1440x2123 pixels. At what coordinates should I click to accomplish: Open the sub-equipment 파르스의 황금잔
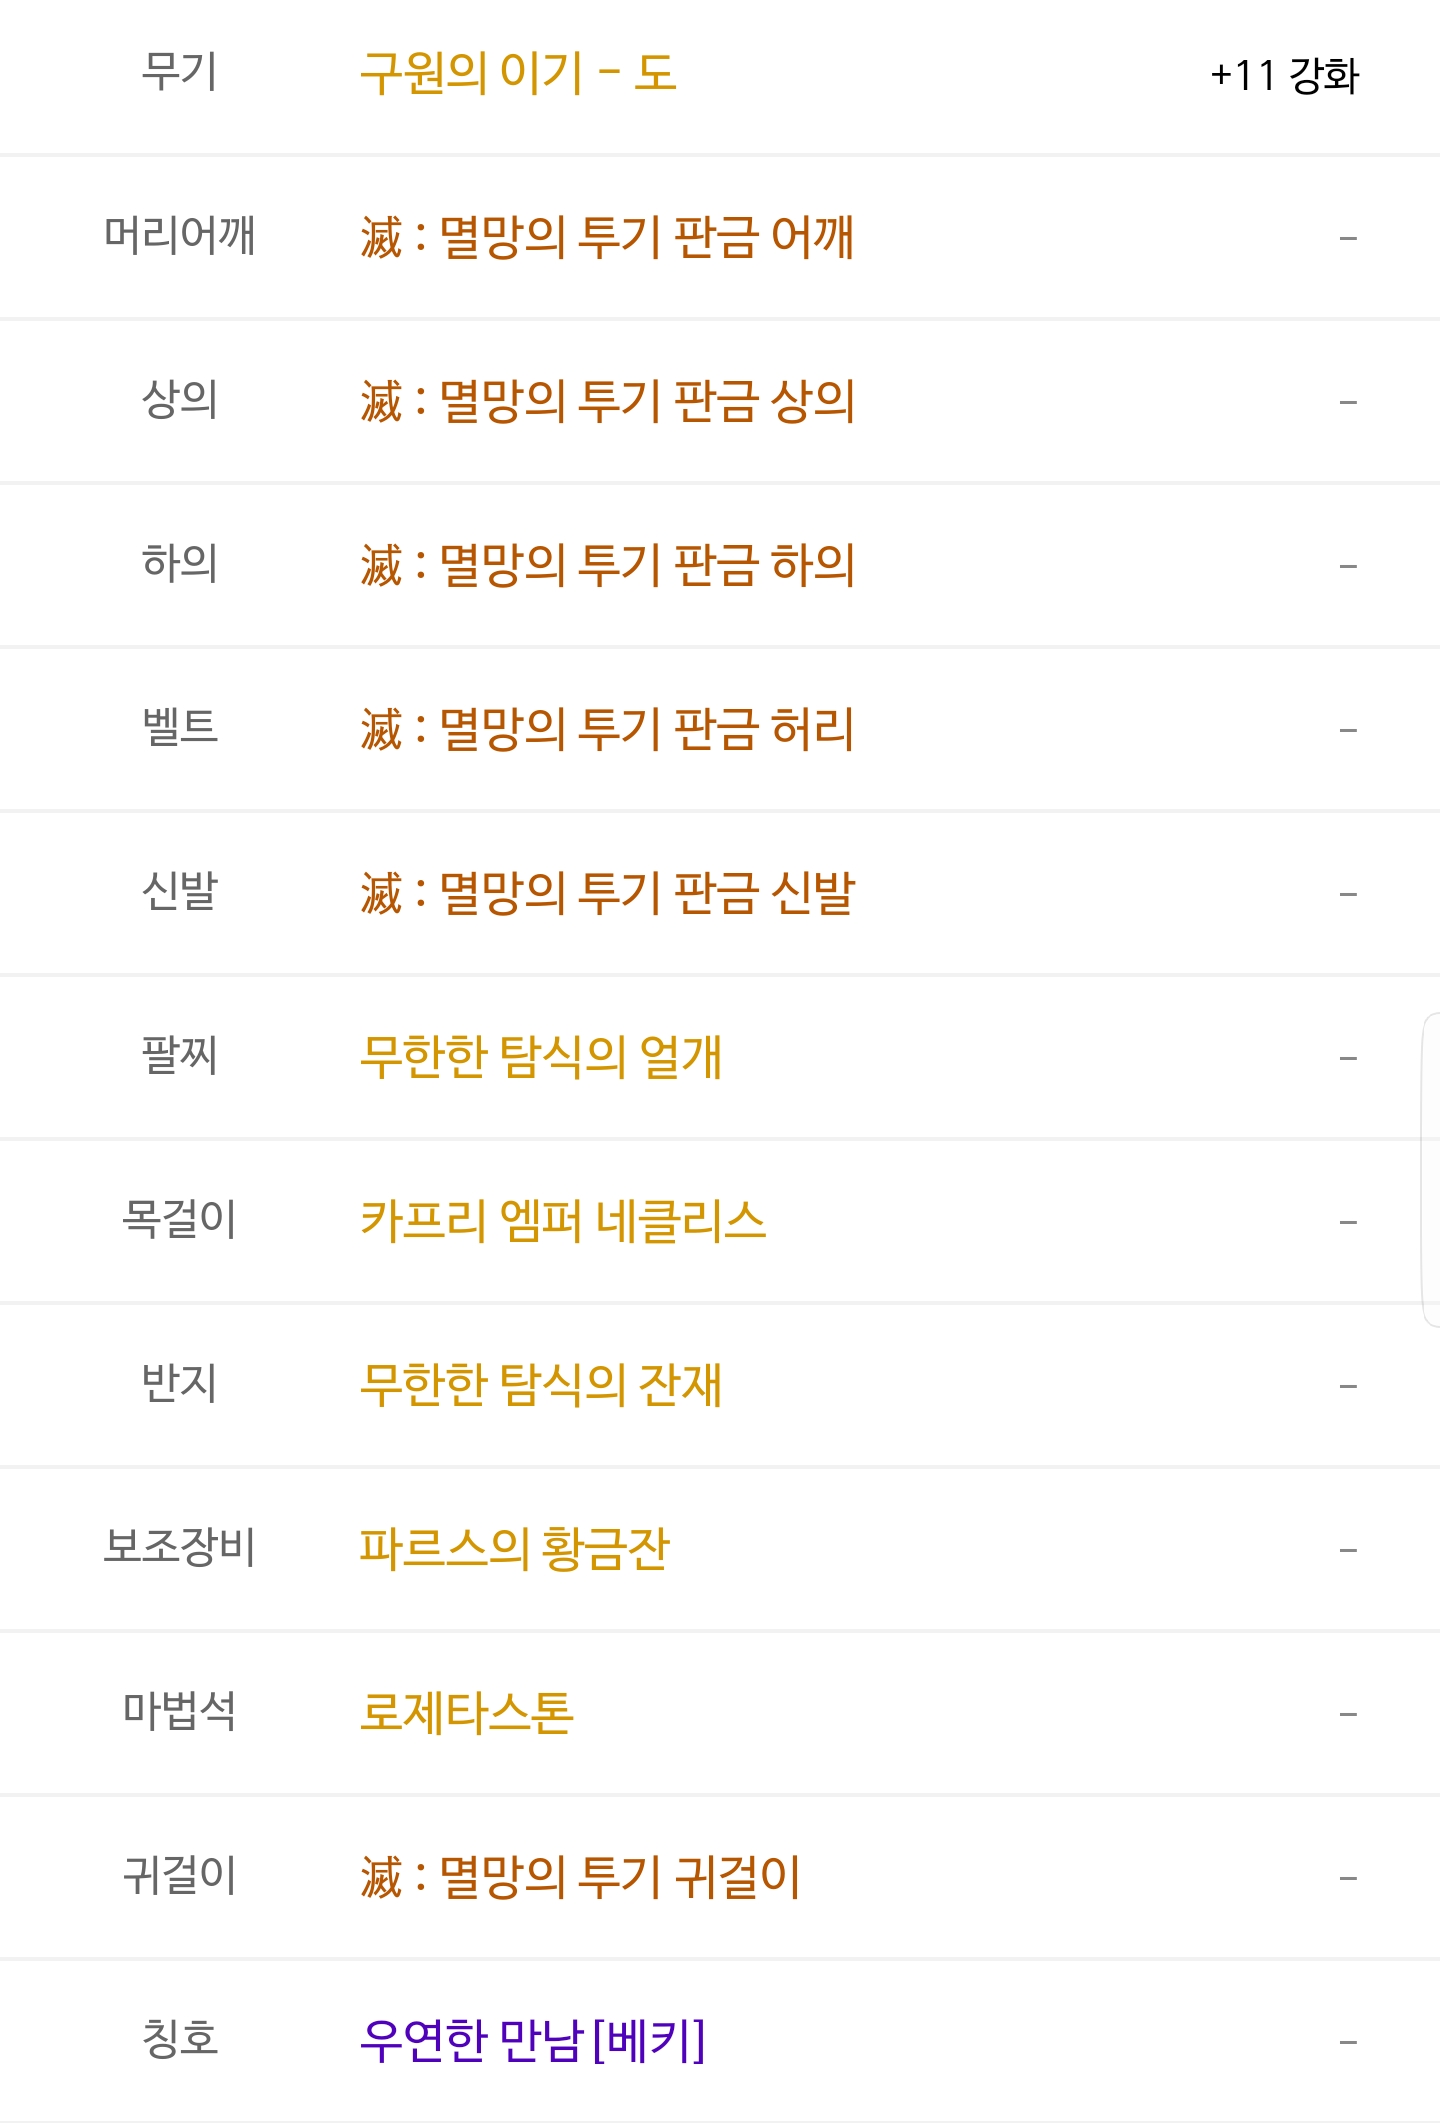515,1549
